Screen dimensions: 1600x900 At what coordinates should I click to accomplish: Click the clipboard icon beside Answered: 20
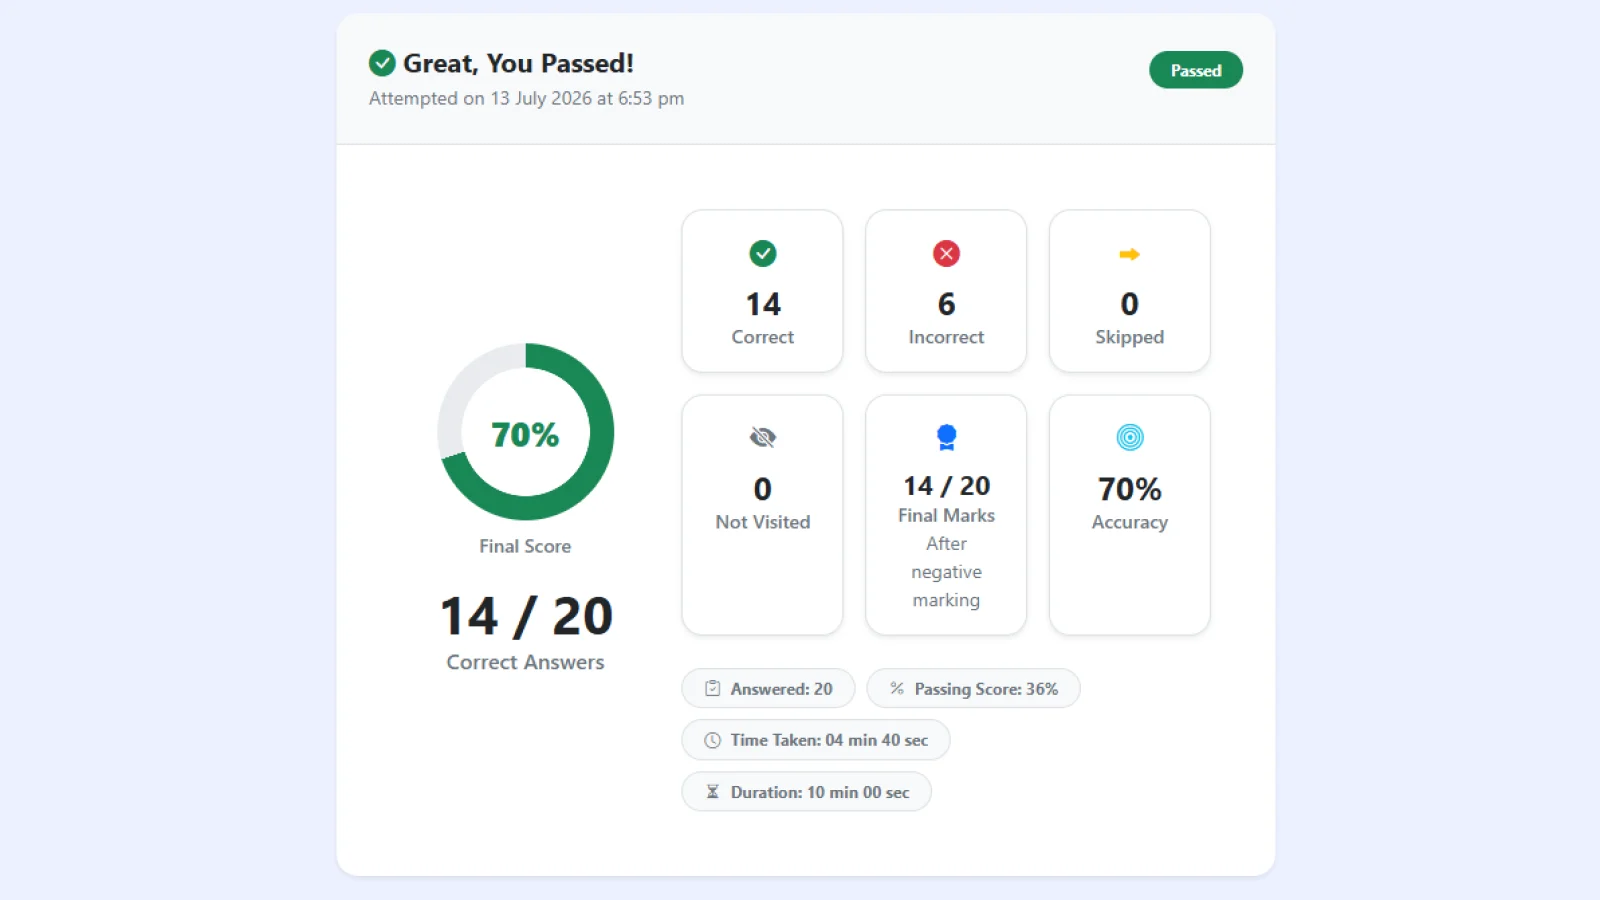point(713,688)
